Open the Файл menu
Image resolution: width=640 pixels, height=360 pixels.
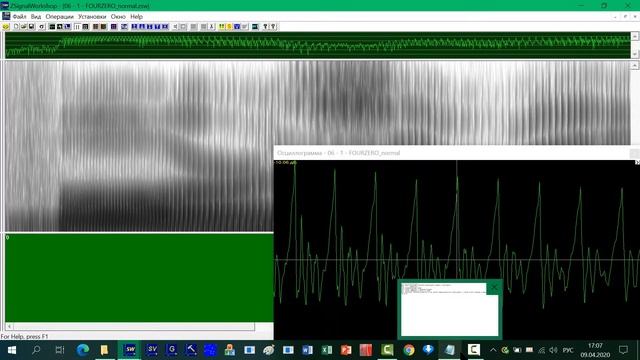(x=19, y=17)
